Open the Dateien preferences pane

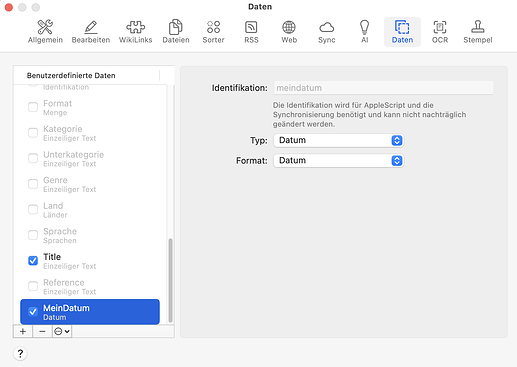click(x=176, y=32)
